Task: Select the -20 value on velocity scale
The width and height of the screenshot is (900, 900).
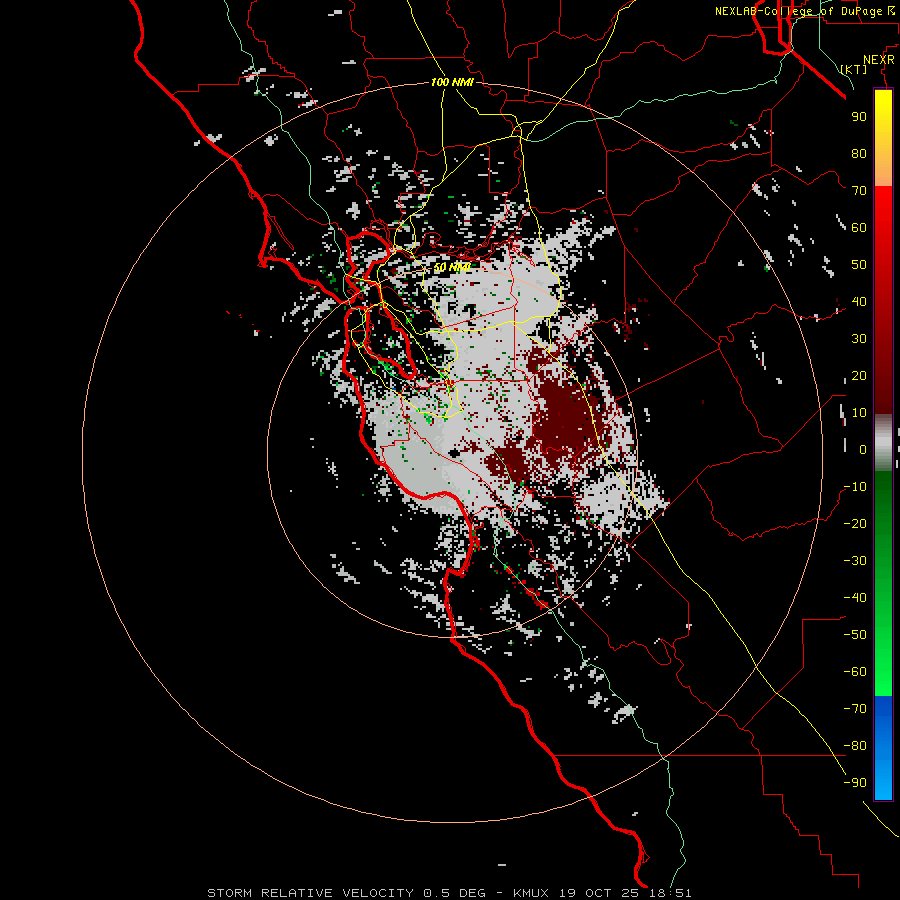Action: pos(855,523)
